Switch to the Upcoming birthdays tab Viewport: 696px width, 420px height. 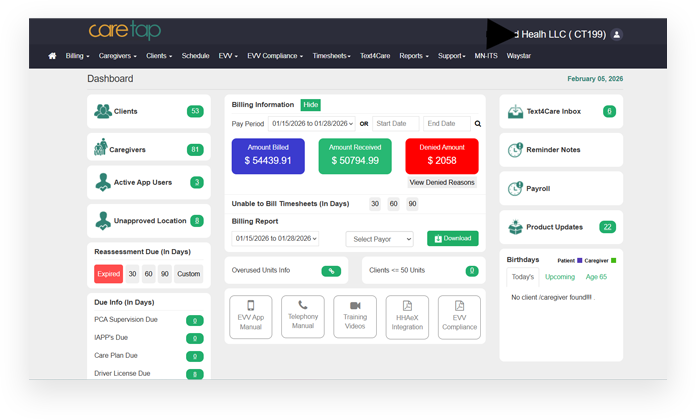pyautogui.click(x=559, y=276)
